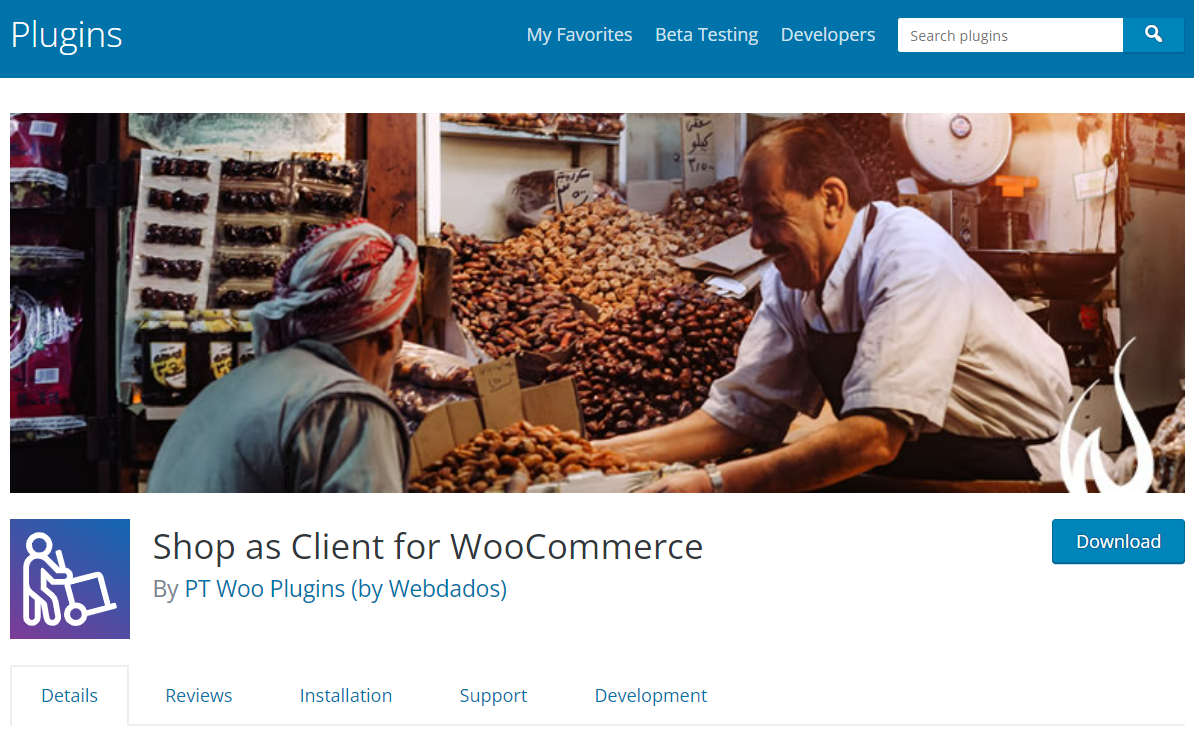The height and width of the screenshot is (730, 1194).
Task: Focus the Search plugins input field
Action: 1010,35
